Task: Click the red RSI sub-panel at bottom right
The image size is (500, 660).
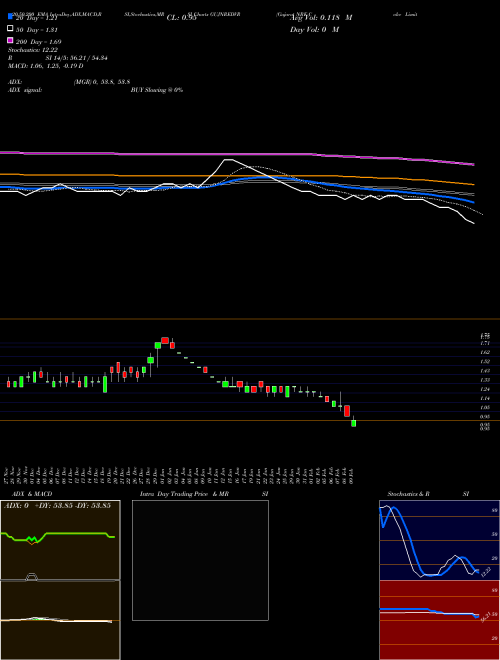Action: [x=439, y=620]
